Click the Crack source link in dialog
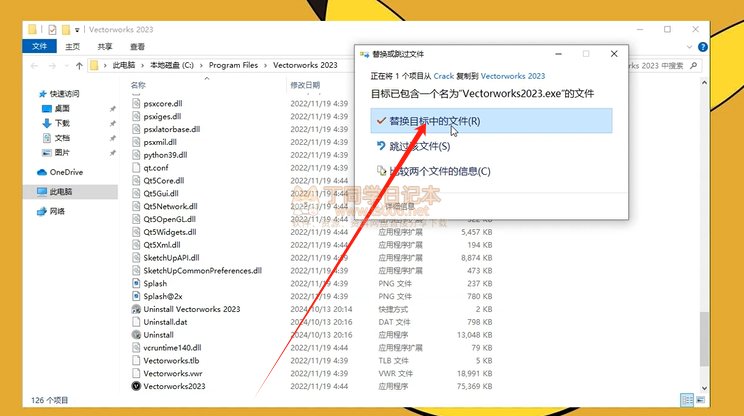This screenshot has width=744, height=416. pos(444,76)
